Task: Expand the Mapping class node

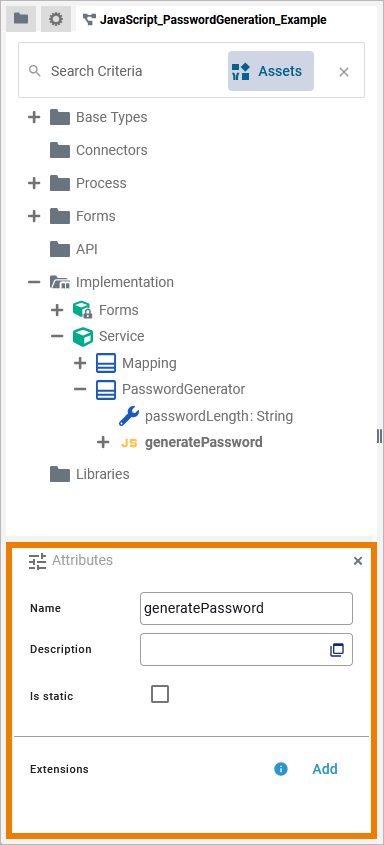Action: [x=80, y=363]
